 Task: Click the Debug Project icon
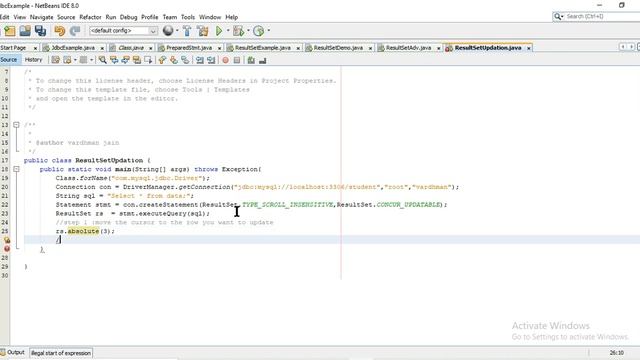[238, 31]
